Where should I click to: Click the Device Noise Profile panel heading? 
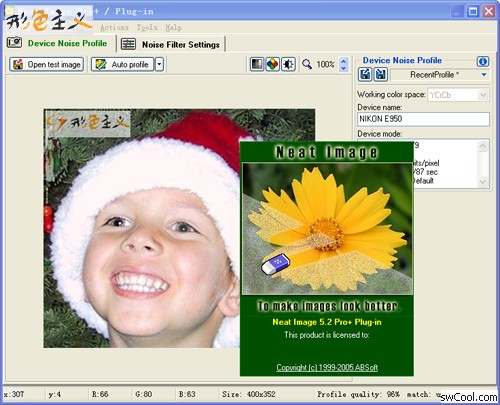tap(402, 60)
